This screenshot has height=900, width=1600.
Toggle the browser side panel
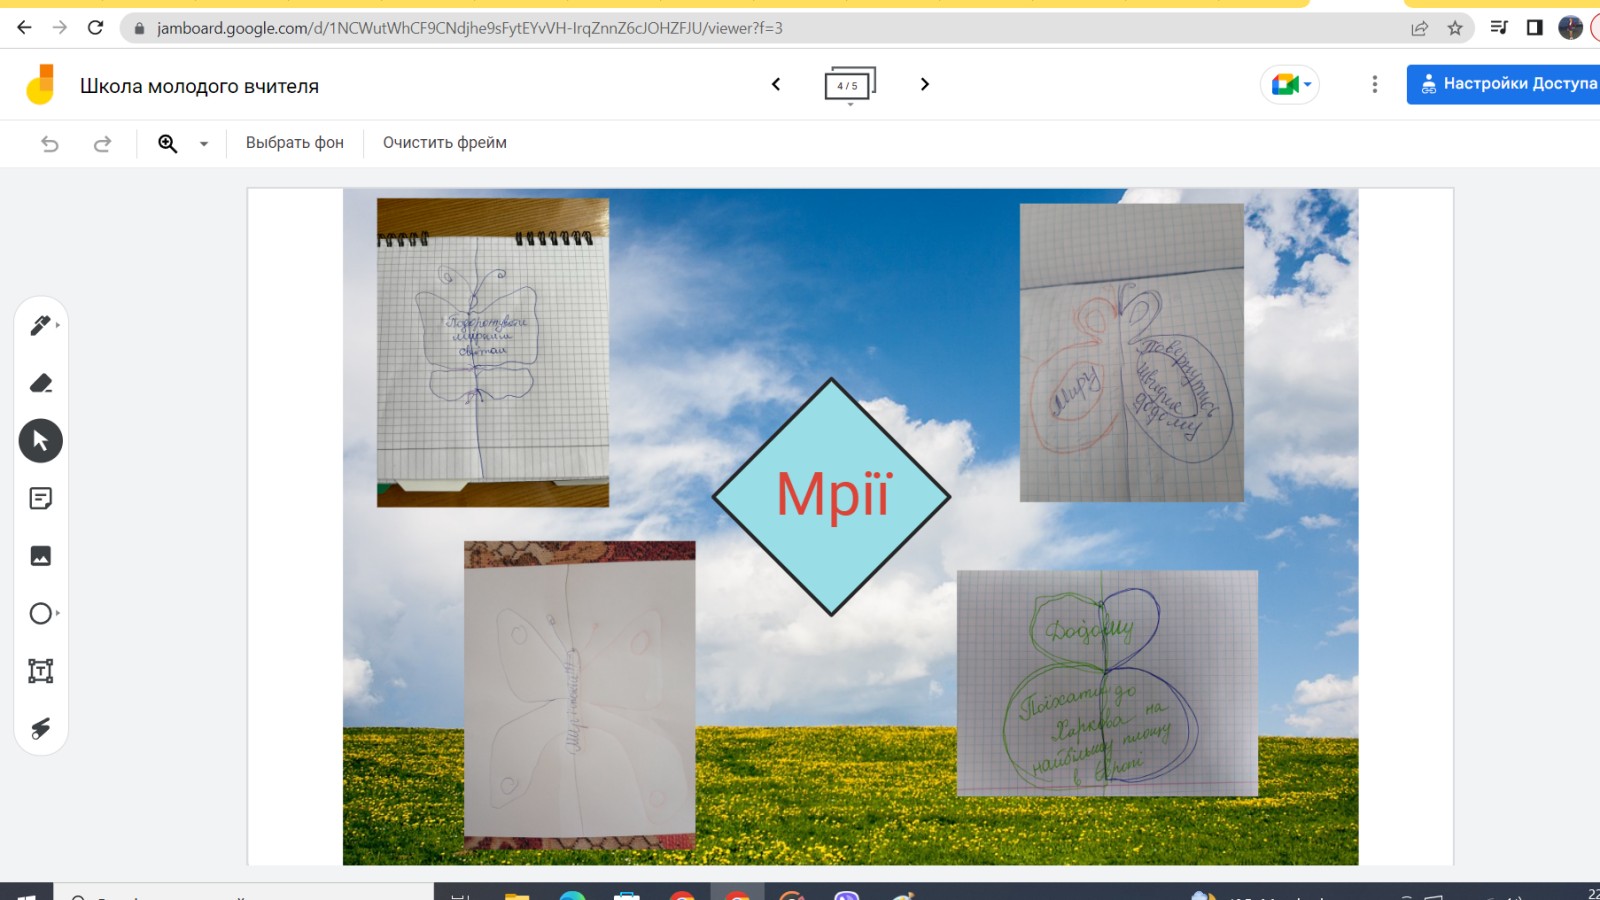click(x=1535, y=28)
